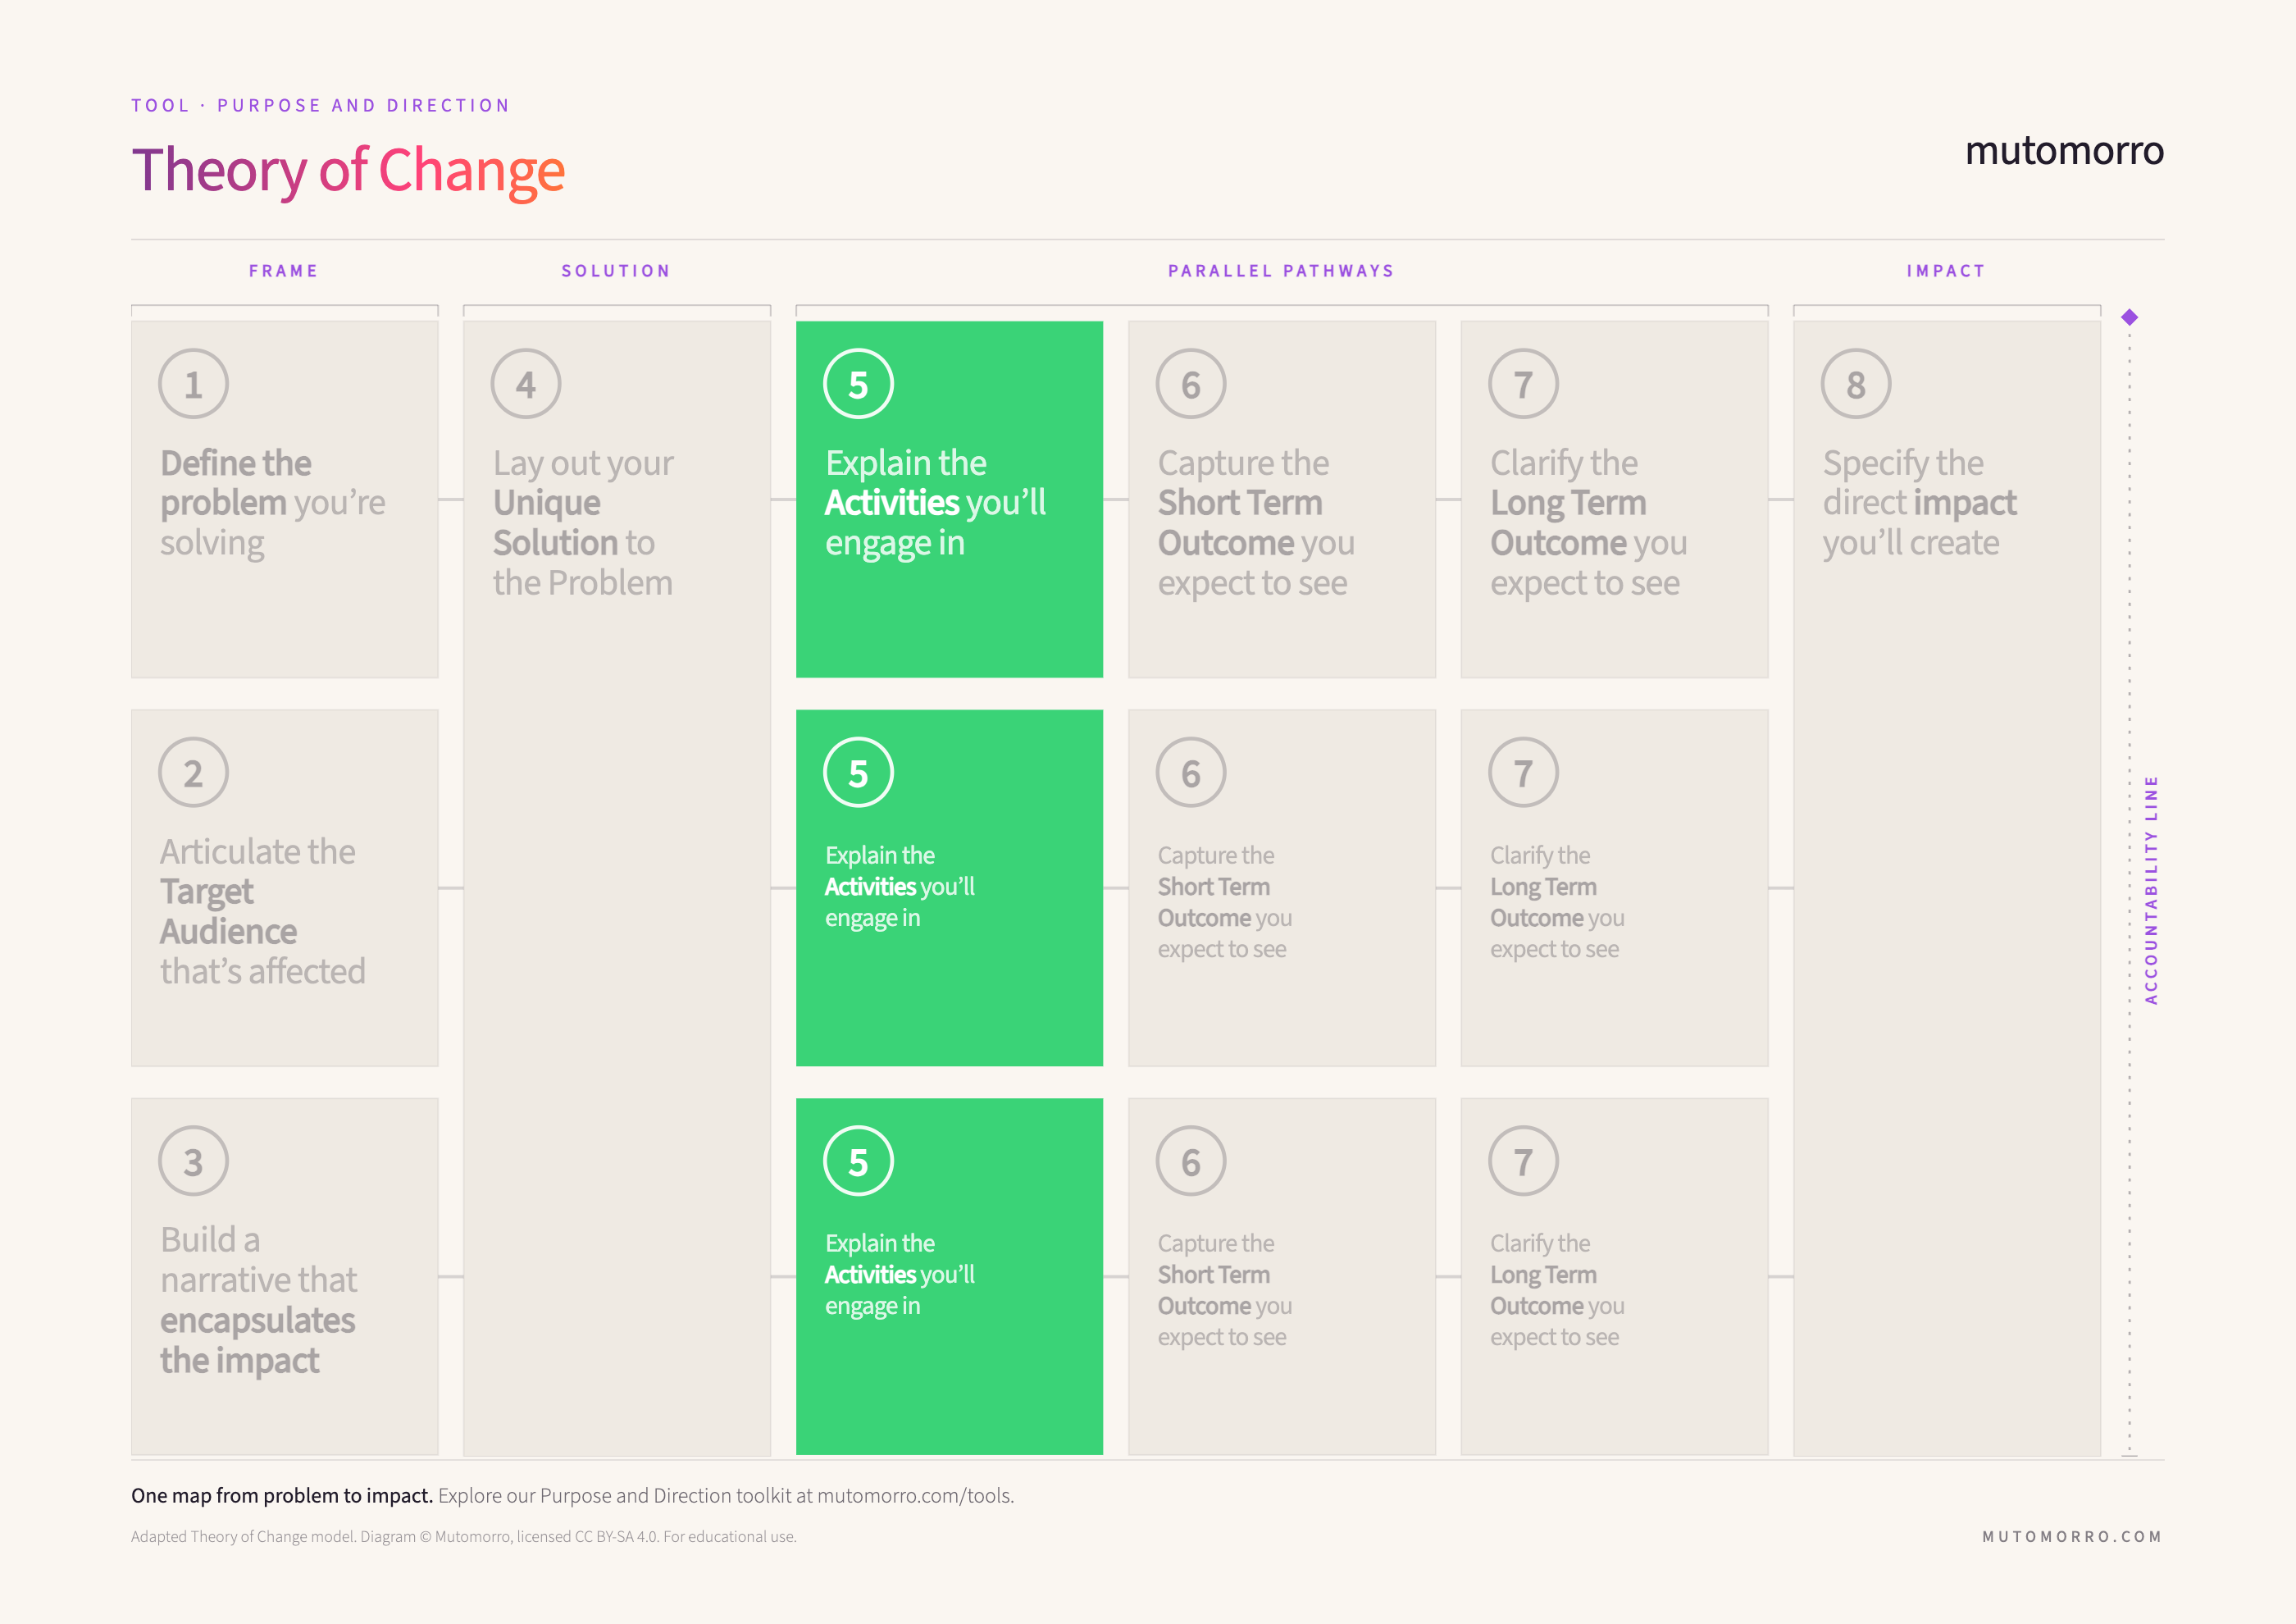Click the vertical ACCOUNTABILITY LINE label
The width and height of the screenshot is (2296, 1624).
point(2151,890)
